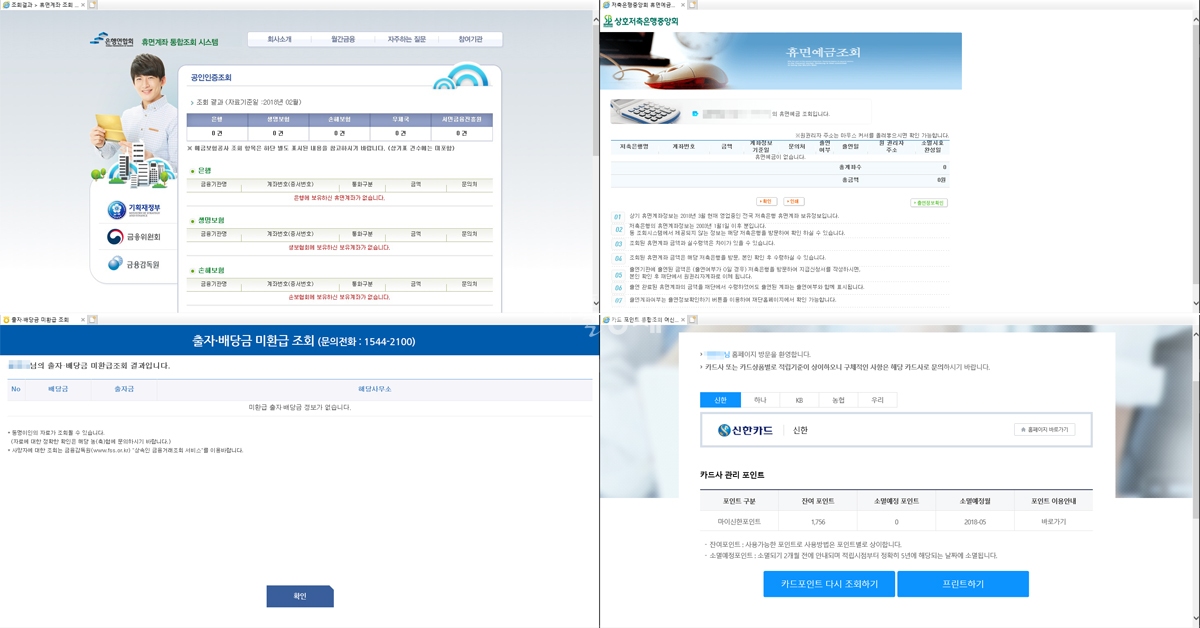Open the 자주하는 질문 menu
Screen dimensions: 1200x628
(x=409, y=40)
